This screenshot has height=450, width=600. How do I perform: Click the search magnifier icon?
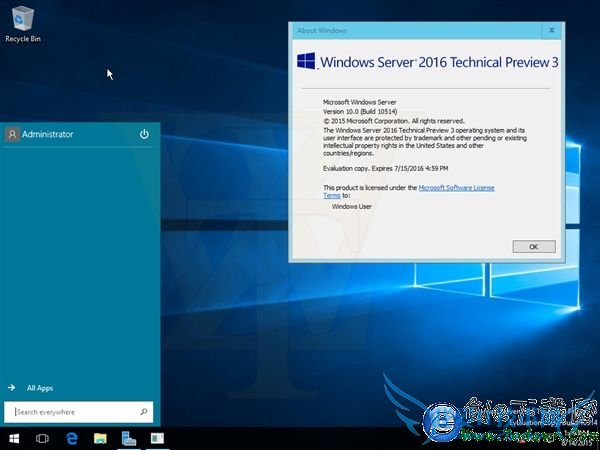[143, 412]
